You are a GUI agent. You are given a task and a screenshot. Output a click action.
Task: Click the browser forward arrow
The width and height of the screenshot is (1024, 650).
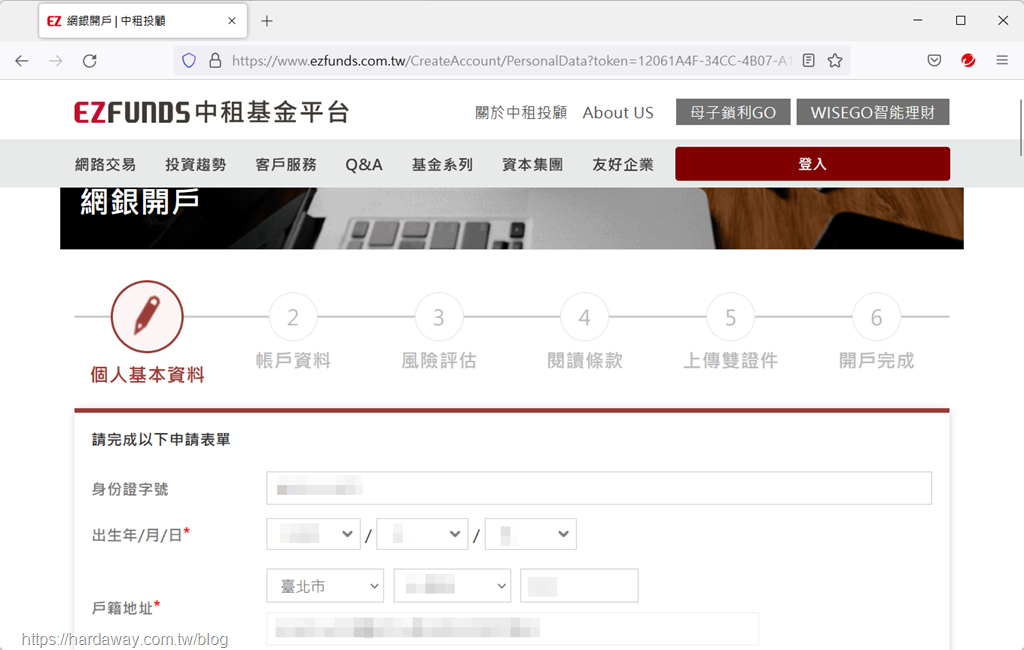[x=56, y=61]
